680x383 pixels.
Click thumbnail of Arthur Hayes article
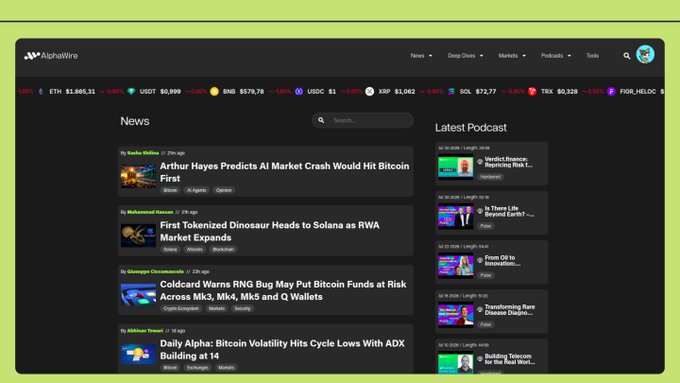[138, 176]
